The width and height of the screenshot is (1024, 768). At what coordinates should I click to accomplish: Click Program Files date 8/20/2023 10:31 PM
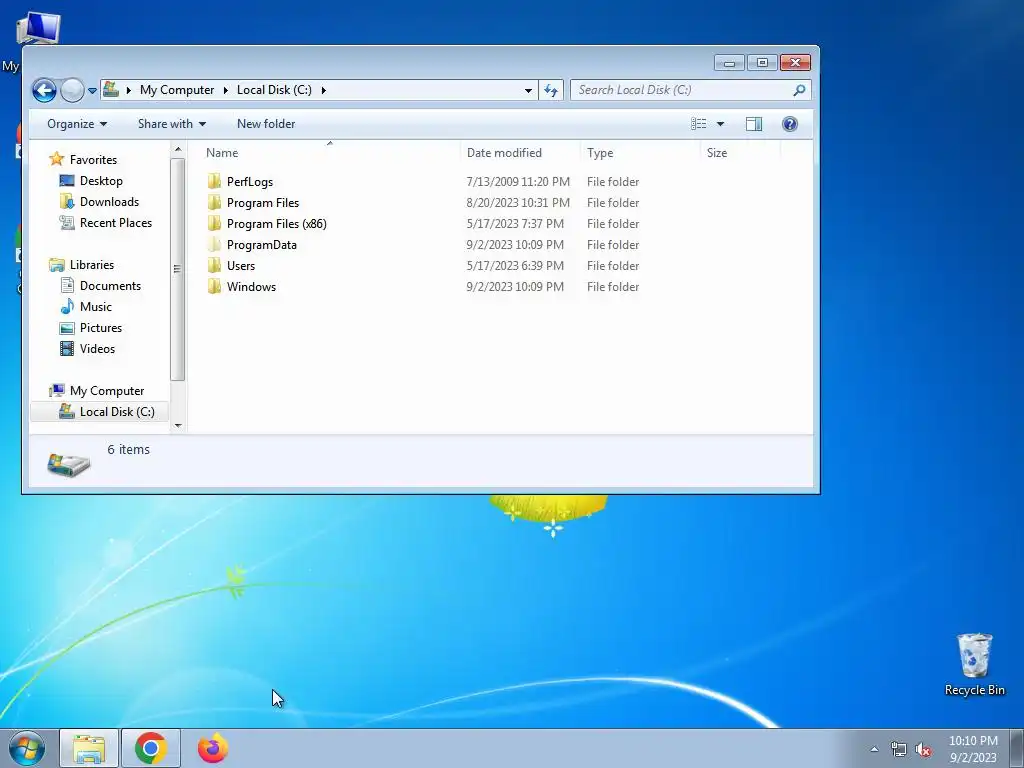point(518,202)
